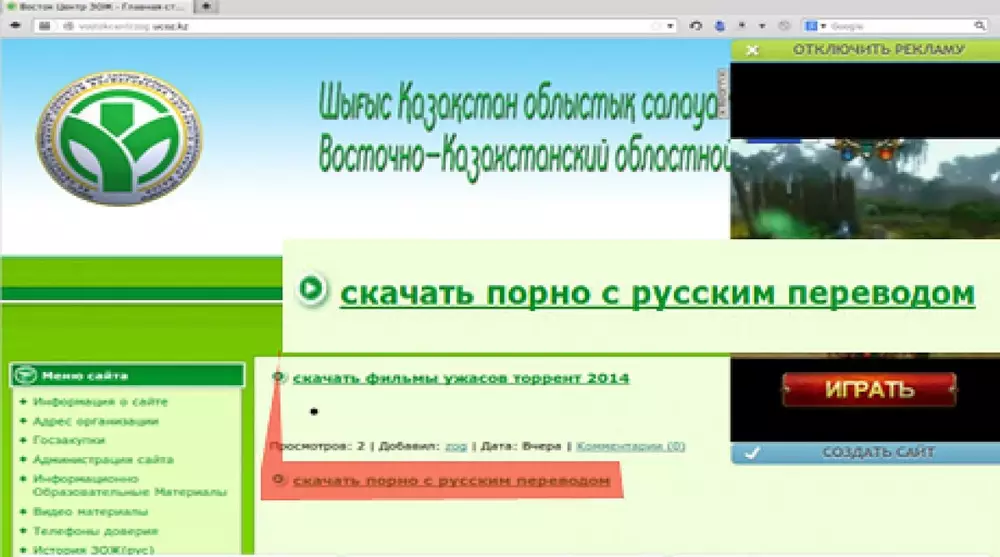Click the icon next to Меню сайта header
This screenshot has width=1000, height=557.
point(26,376)
